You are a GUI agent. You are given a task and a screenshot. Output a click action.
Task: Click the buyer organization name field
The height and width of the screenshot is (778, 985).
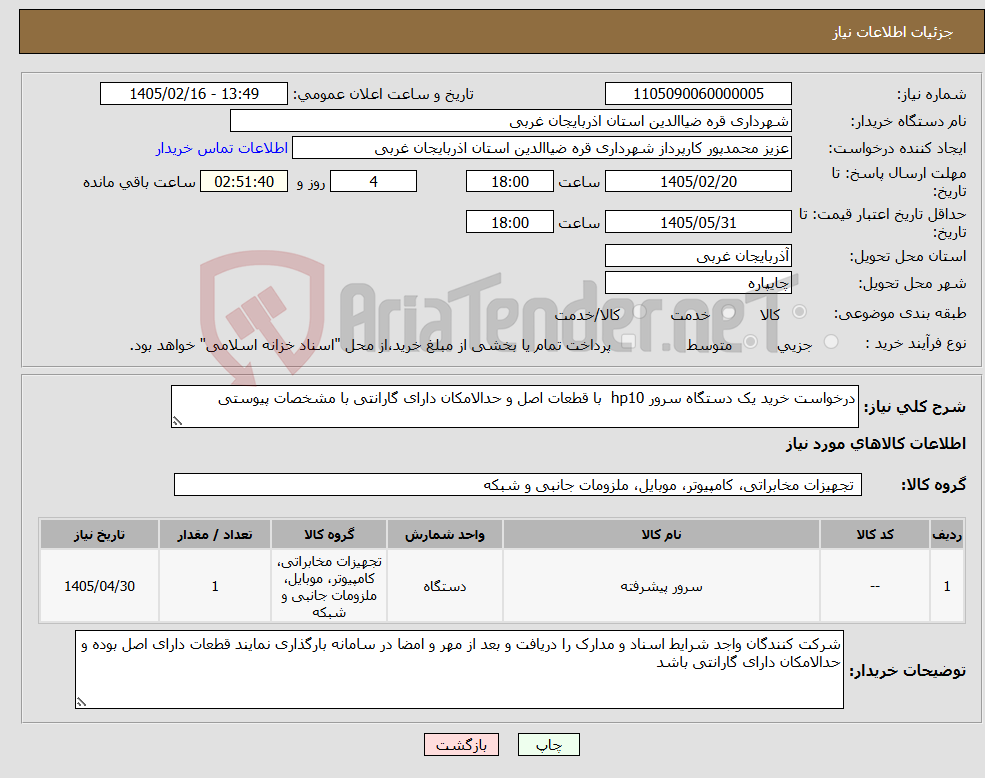point(511,121)
